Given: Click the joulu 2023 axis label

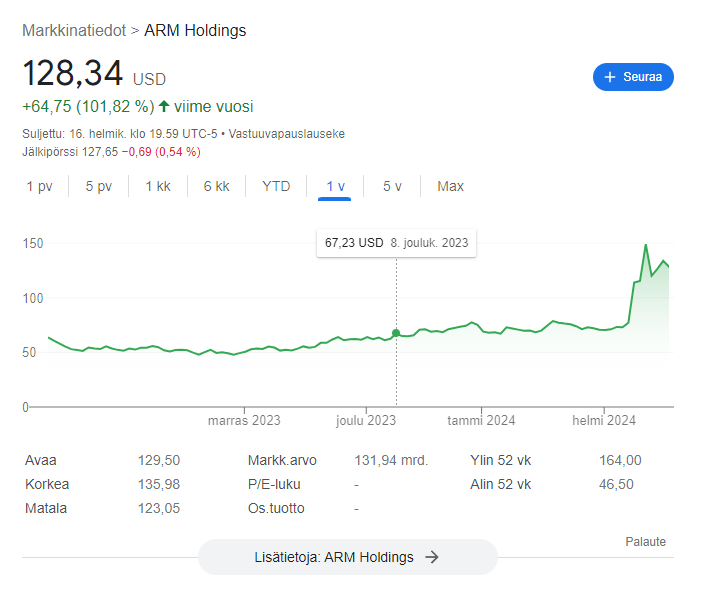Looking at the screenshot, I should tap(366, 421).
